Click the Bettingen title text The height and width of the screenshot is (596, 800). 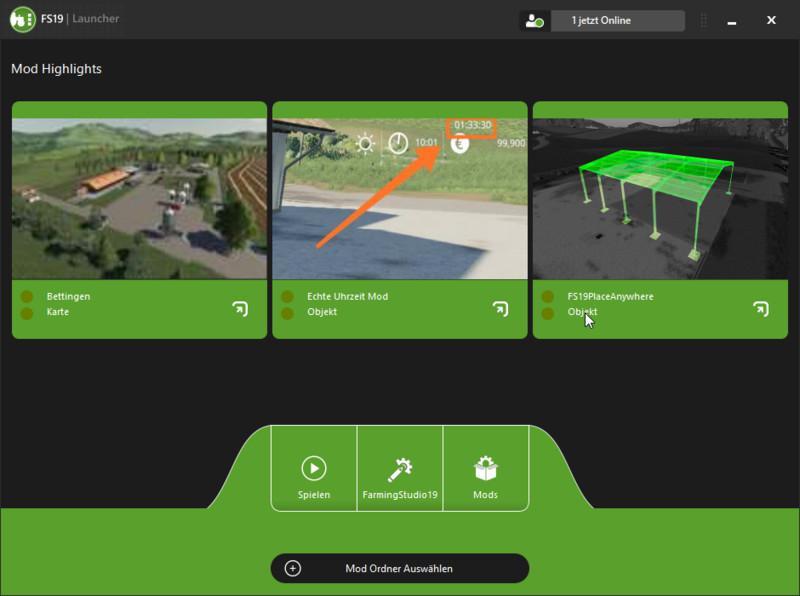click(68, 297)
